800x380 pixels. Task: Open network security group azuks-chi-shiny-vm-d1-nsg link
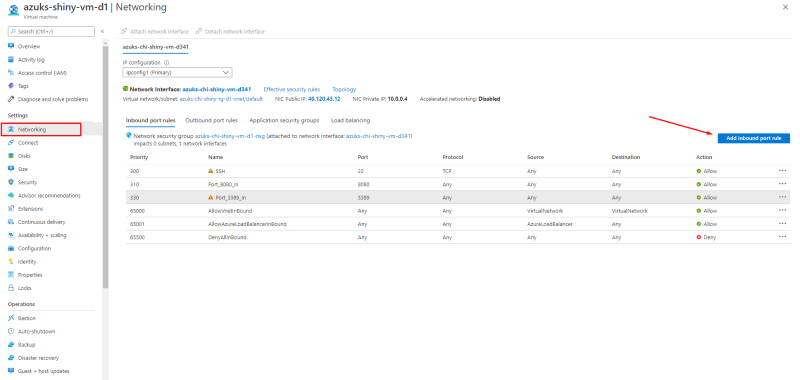230,136
